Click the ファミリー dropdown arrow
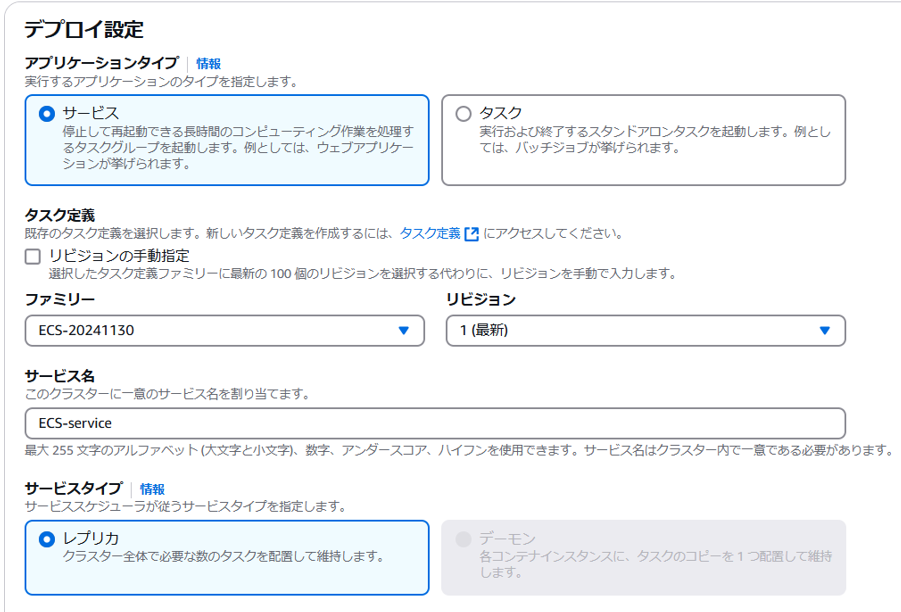 pos(403,330)
